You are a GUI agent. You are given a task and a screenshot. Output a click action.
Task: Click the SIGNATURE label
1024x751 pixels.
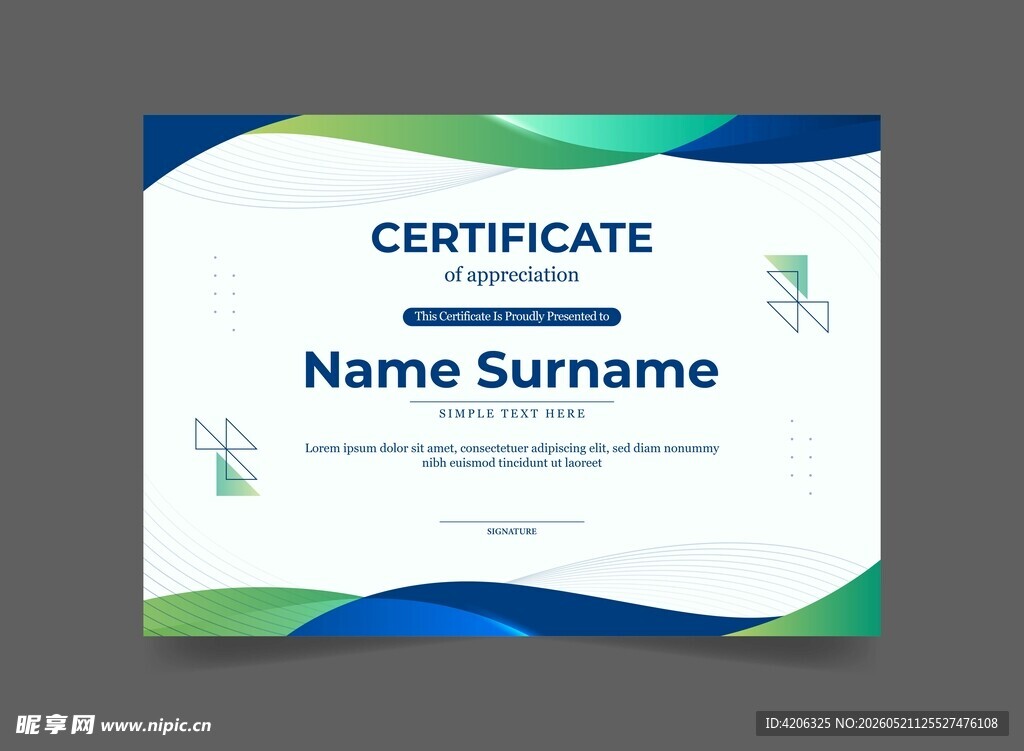512,532
